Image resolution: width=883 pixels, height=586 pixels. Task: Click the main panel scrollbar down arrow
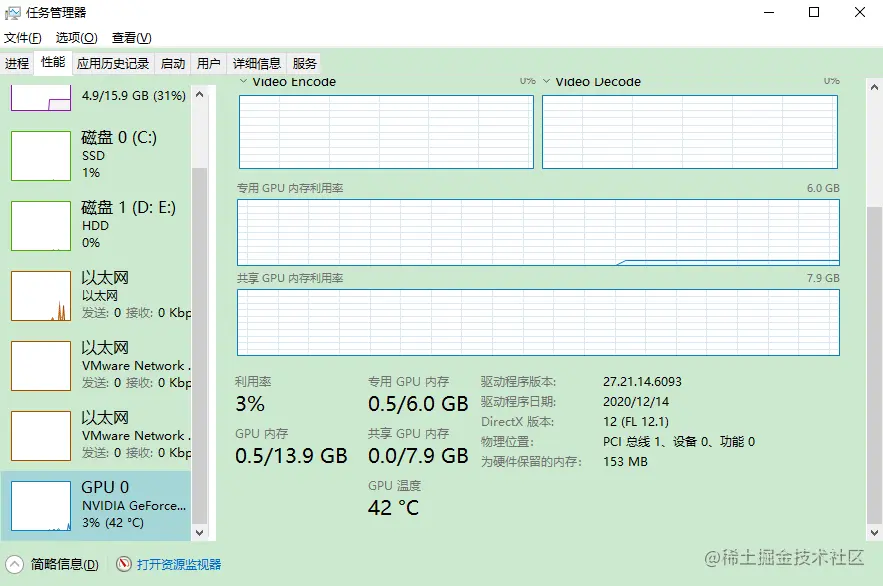[874, 532]
